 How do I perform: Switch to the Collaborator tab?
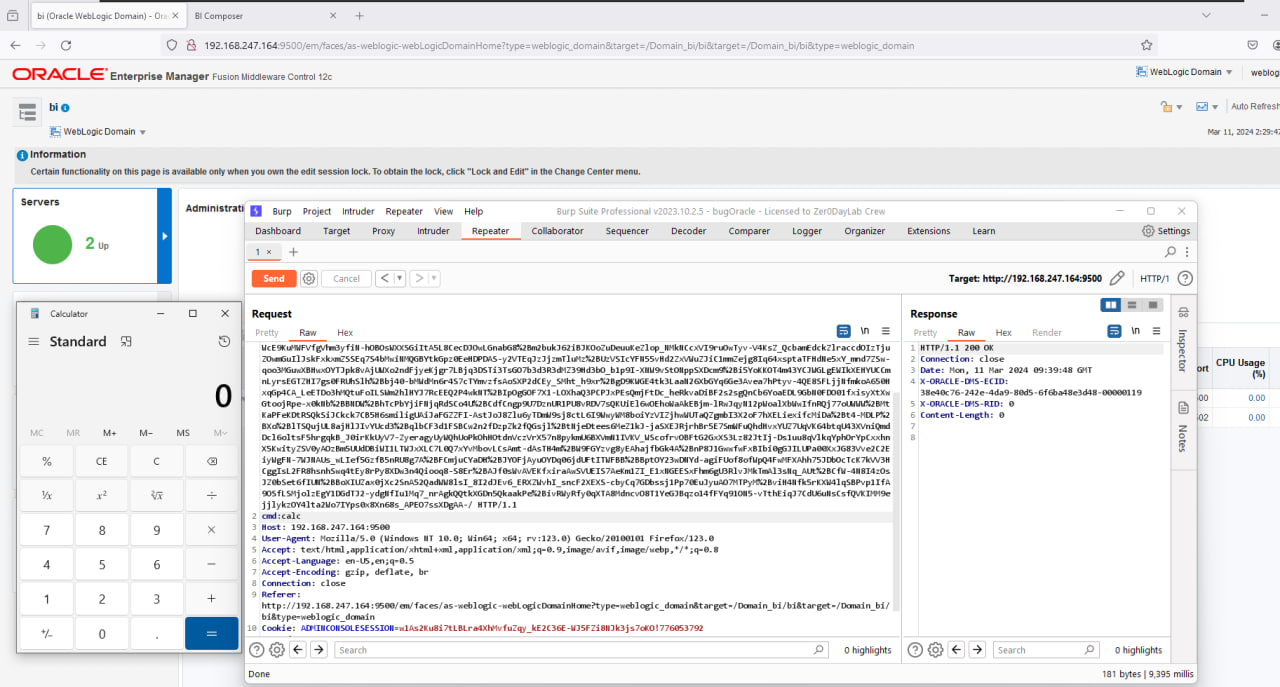pyautogui.click(x=557, y=231)
